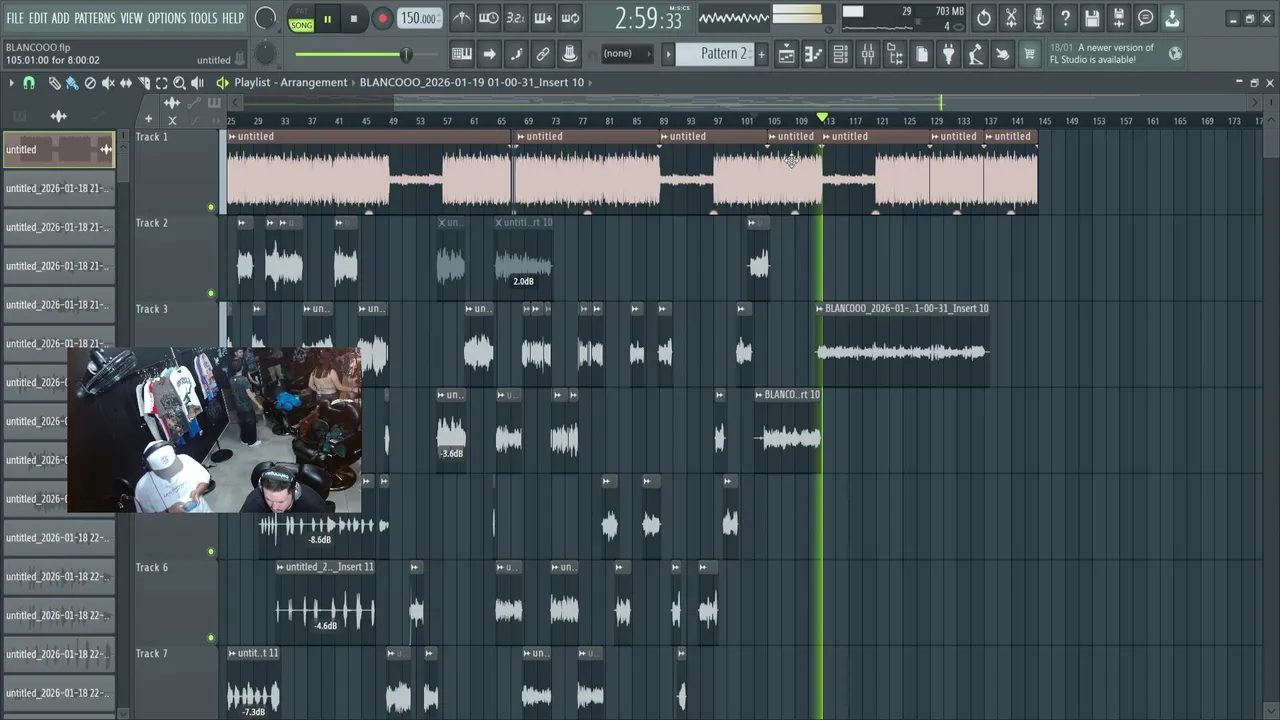This screenshot has width=1280, height=720.
Task: Click the red record button
Action: point(382,19)
